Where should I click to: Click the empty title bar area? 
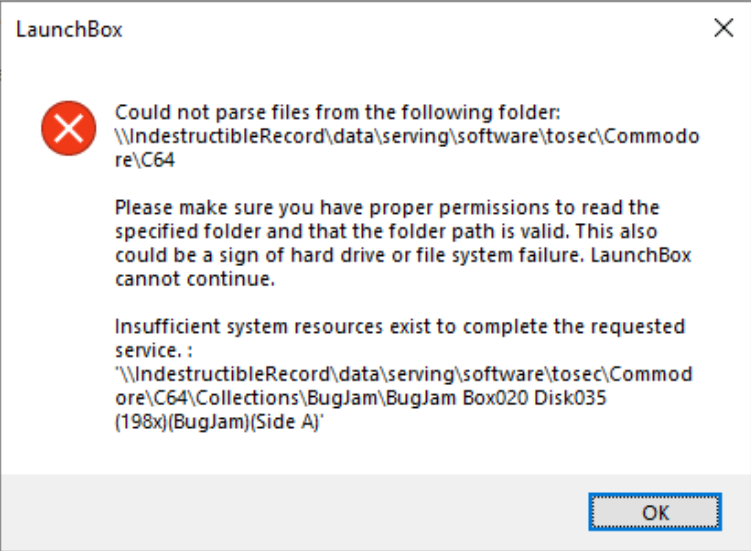[x=412, y=29]
